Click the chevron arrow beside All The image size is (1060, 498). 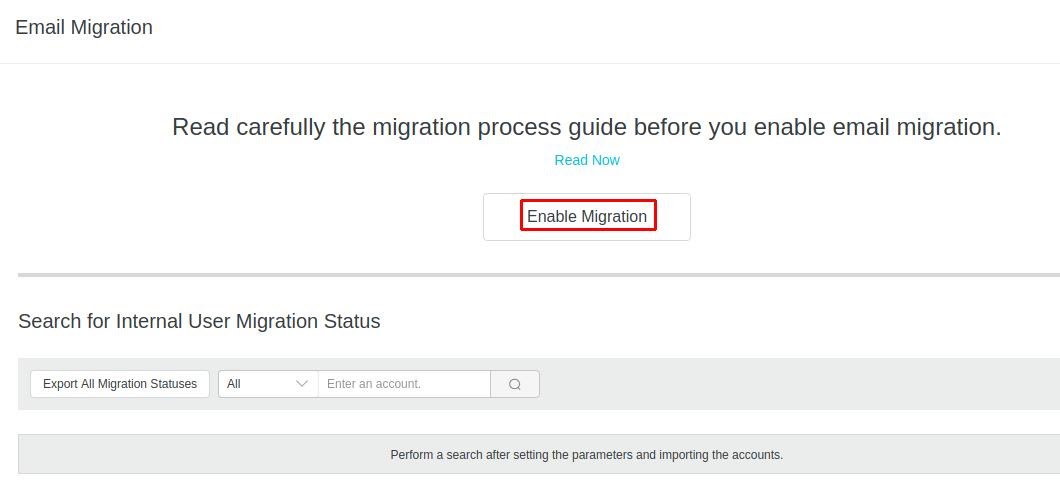pos(302,384)
